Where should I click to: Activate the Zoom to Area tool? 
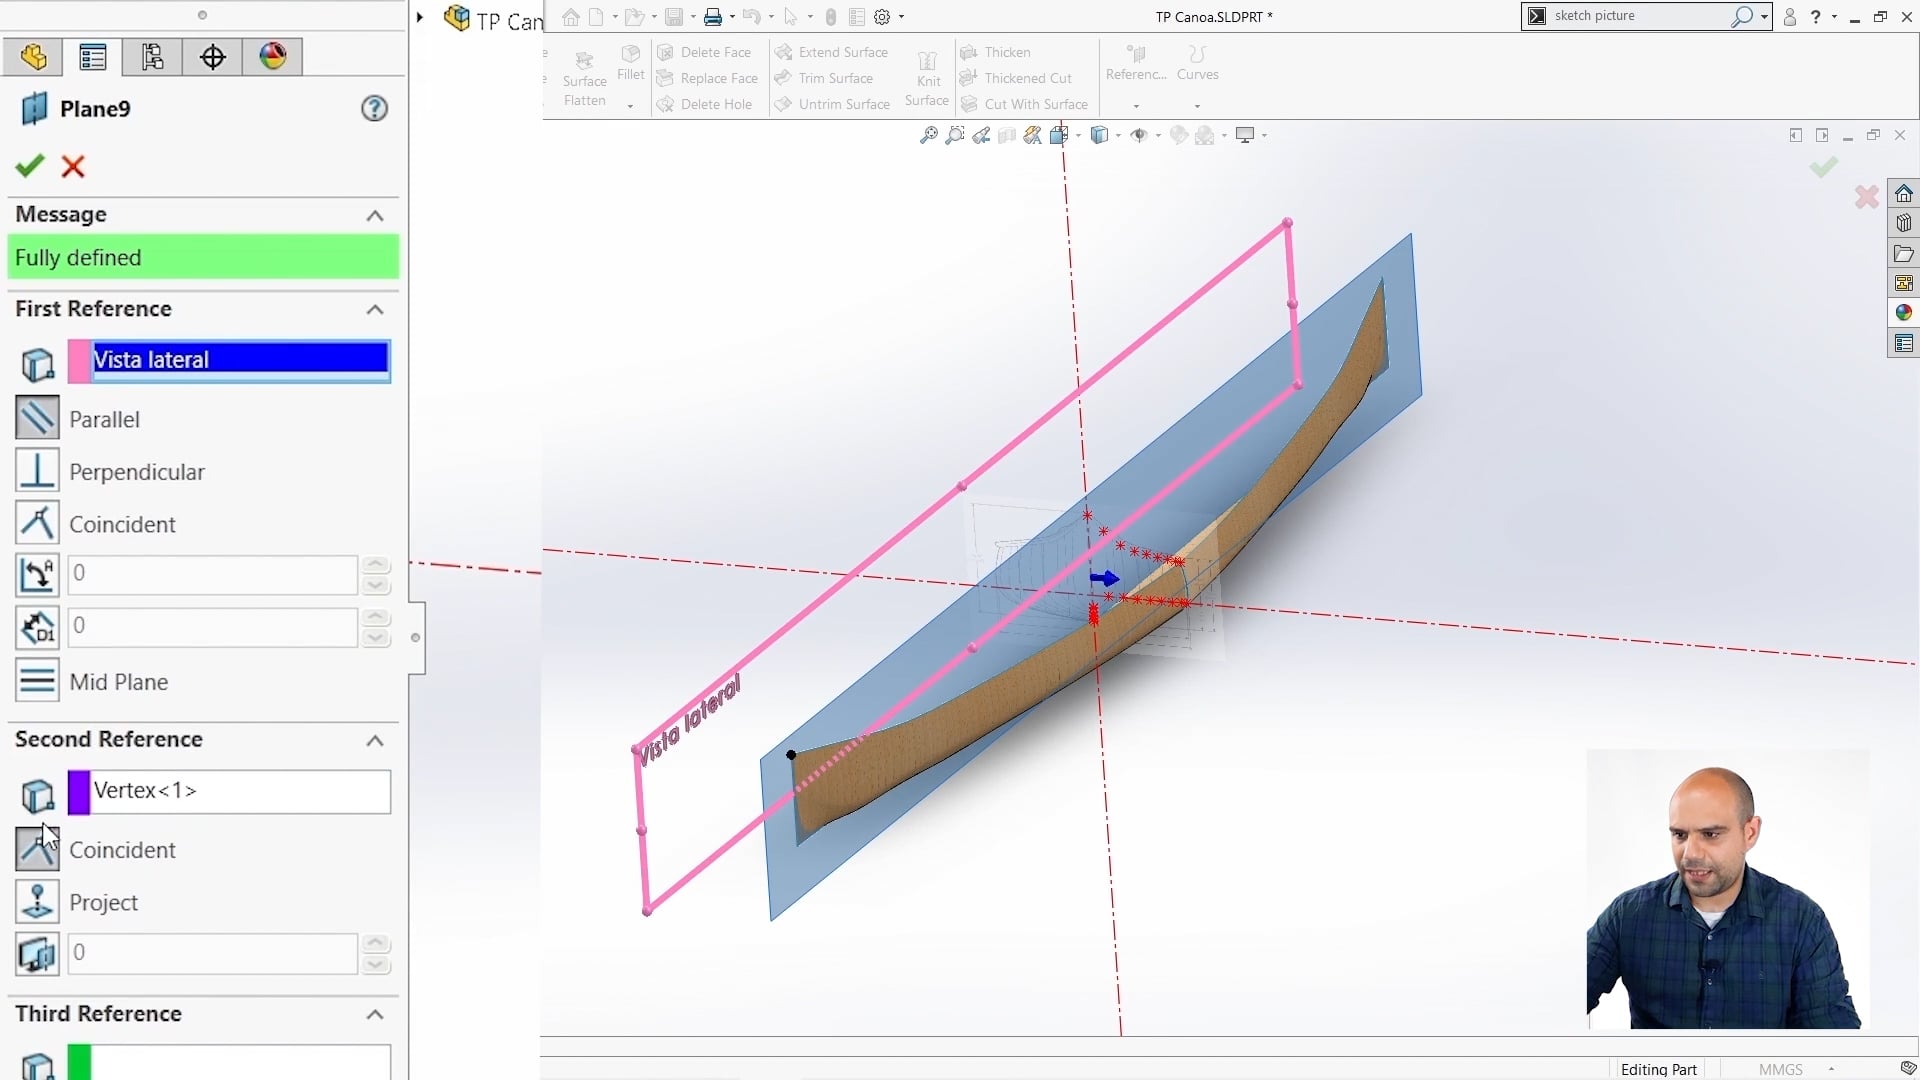click(955, 135)
